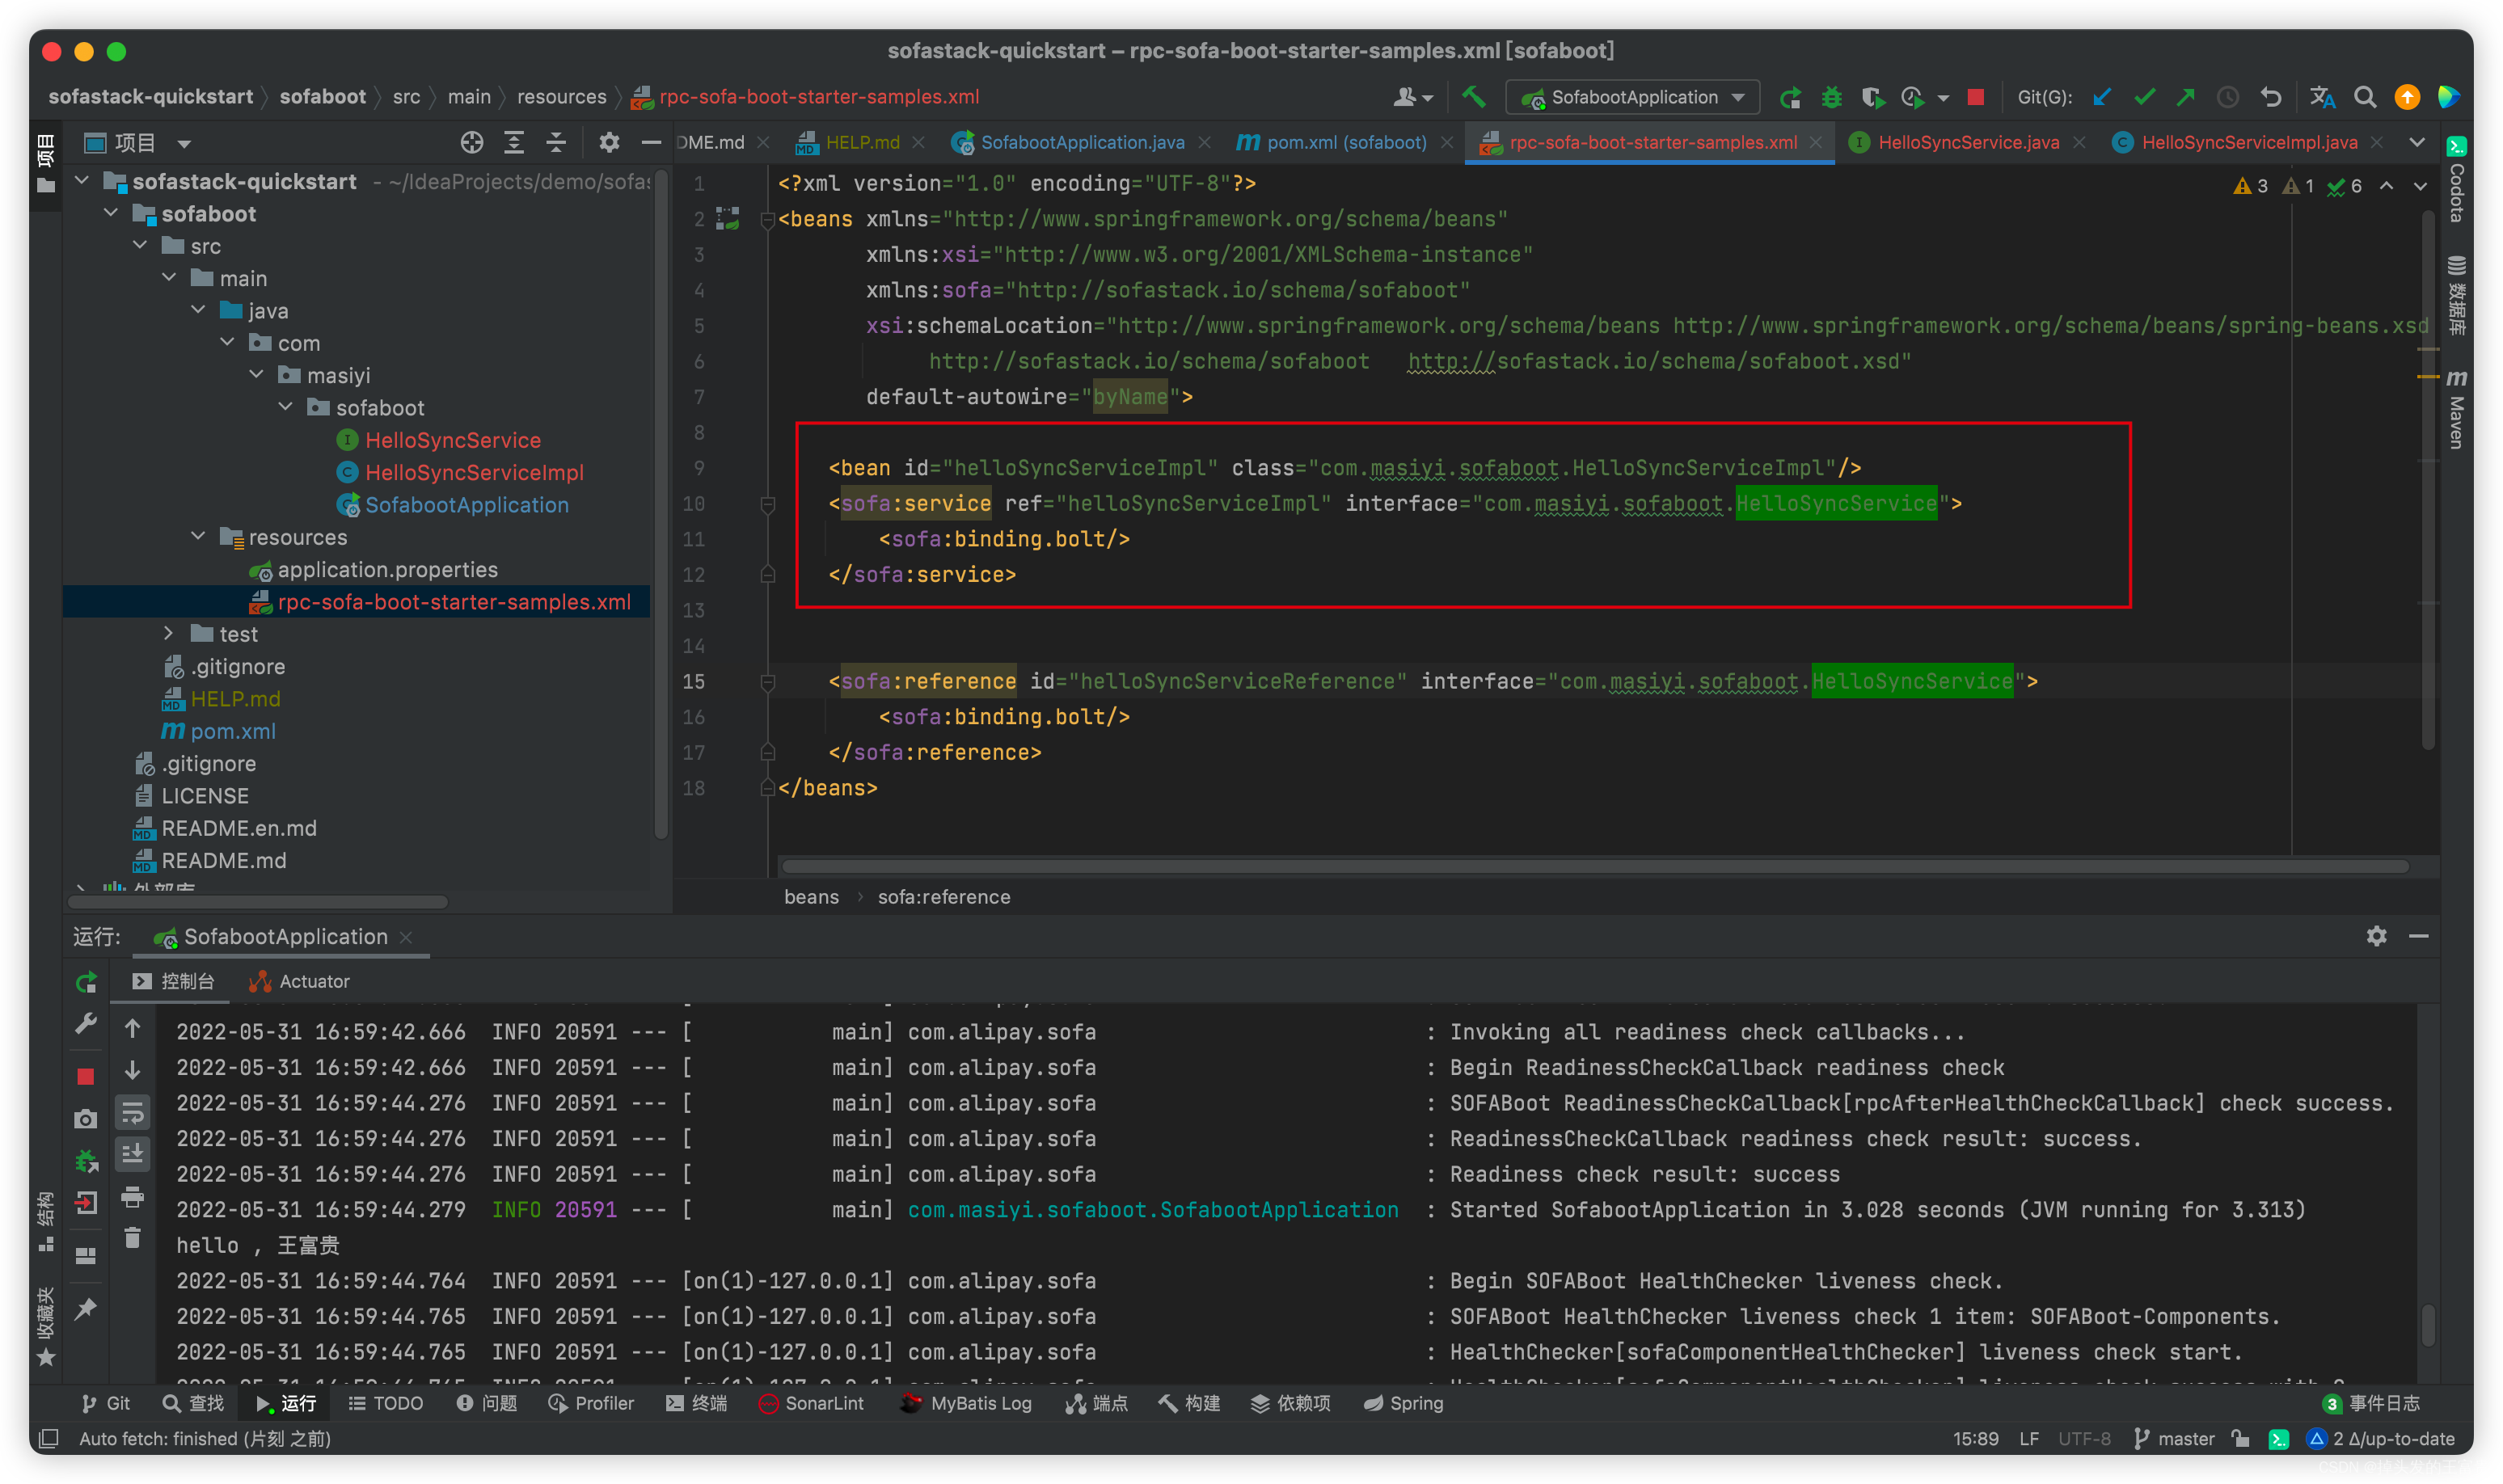
Task: Click the orange IDE update arrow icon
Action: pos(2406,97)
